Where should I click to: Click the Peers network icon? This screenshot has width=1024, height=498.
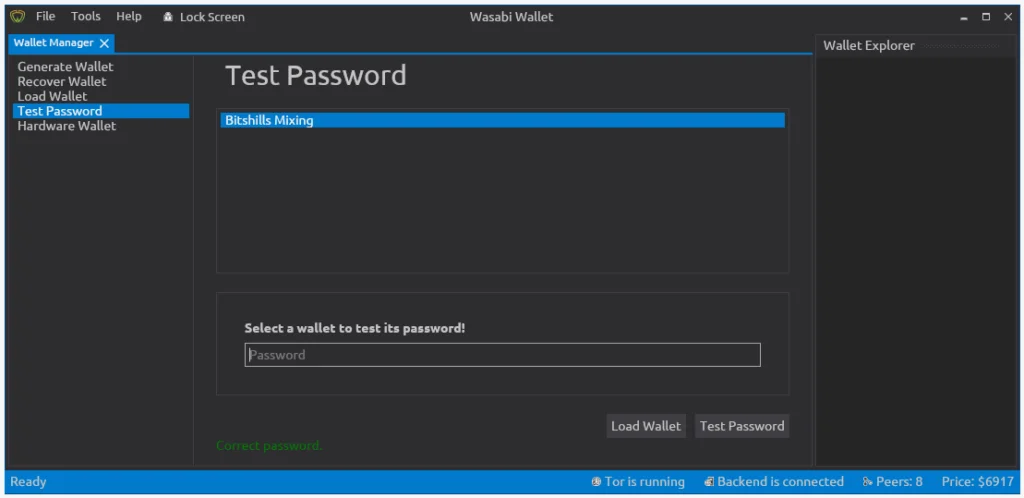click(x=867, y=482)
